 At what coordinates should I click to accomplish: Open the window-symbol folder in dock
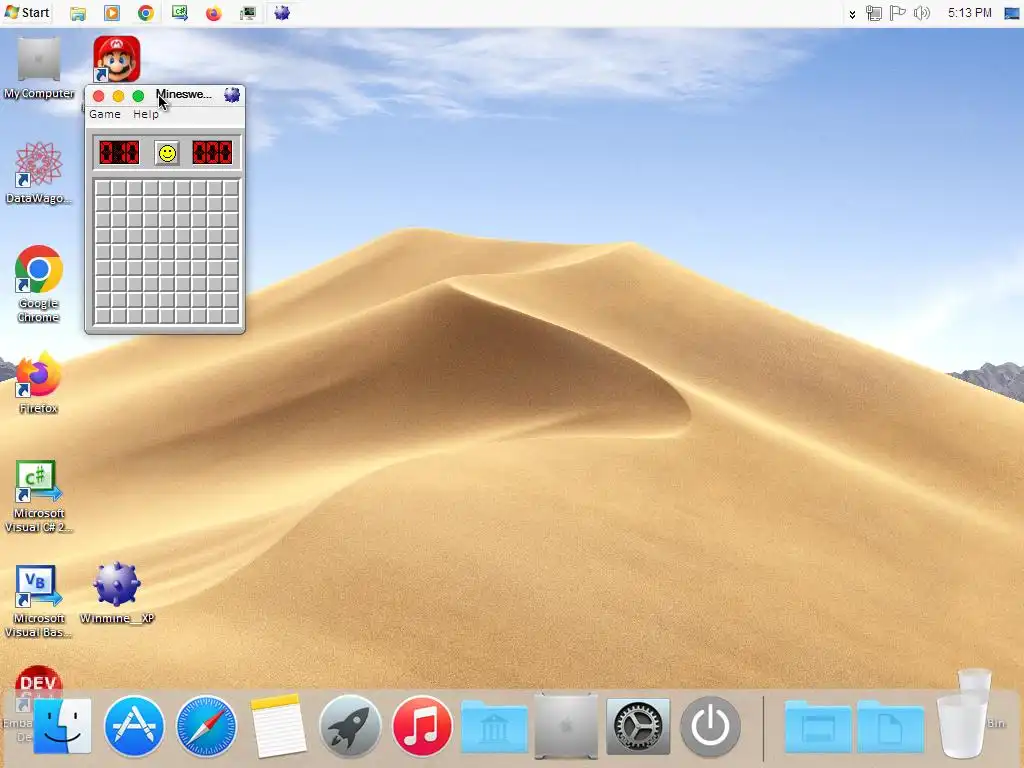coord(818,726)
